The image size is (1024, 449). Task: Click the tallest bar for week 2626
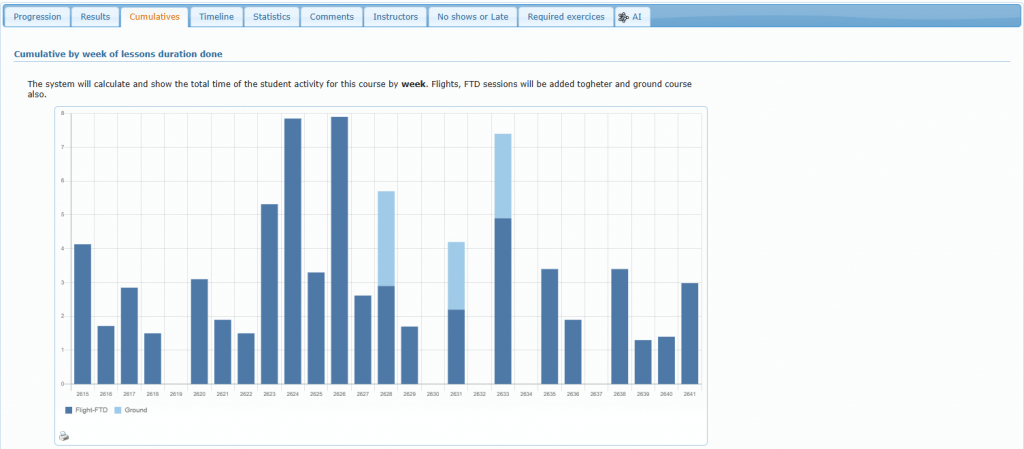(340, 251)
